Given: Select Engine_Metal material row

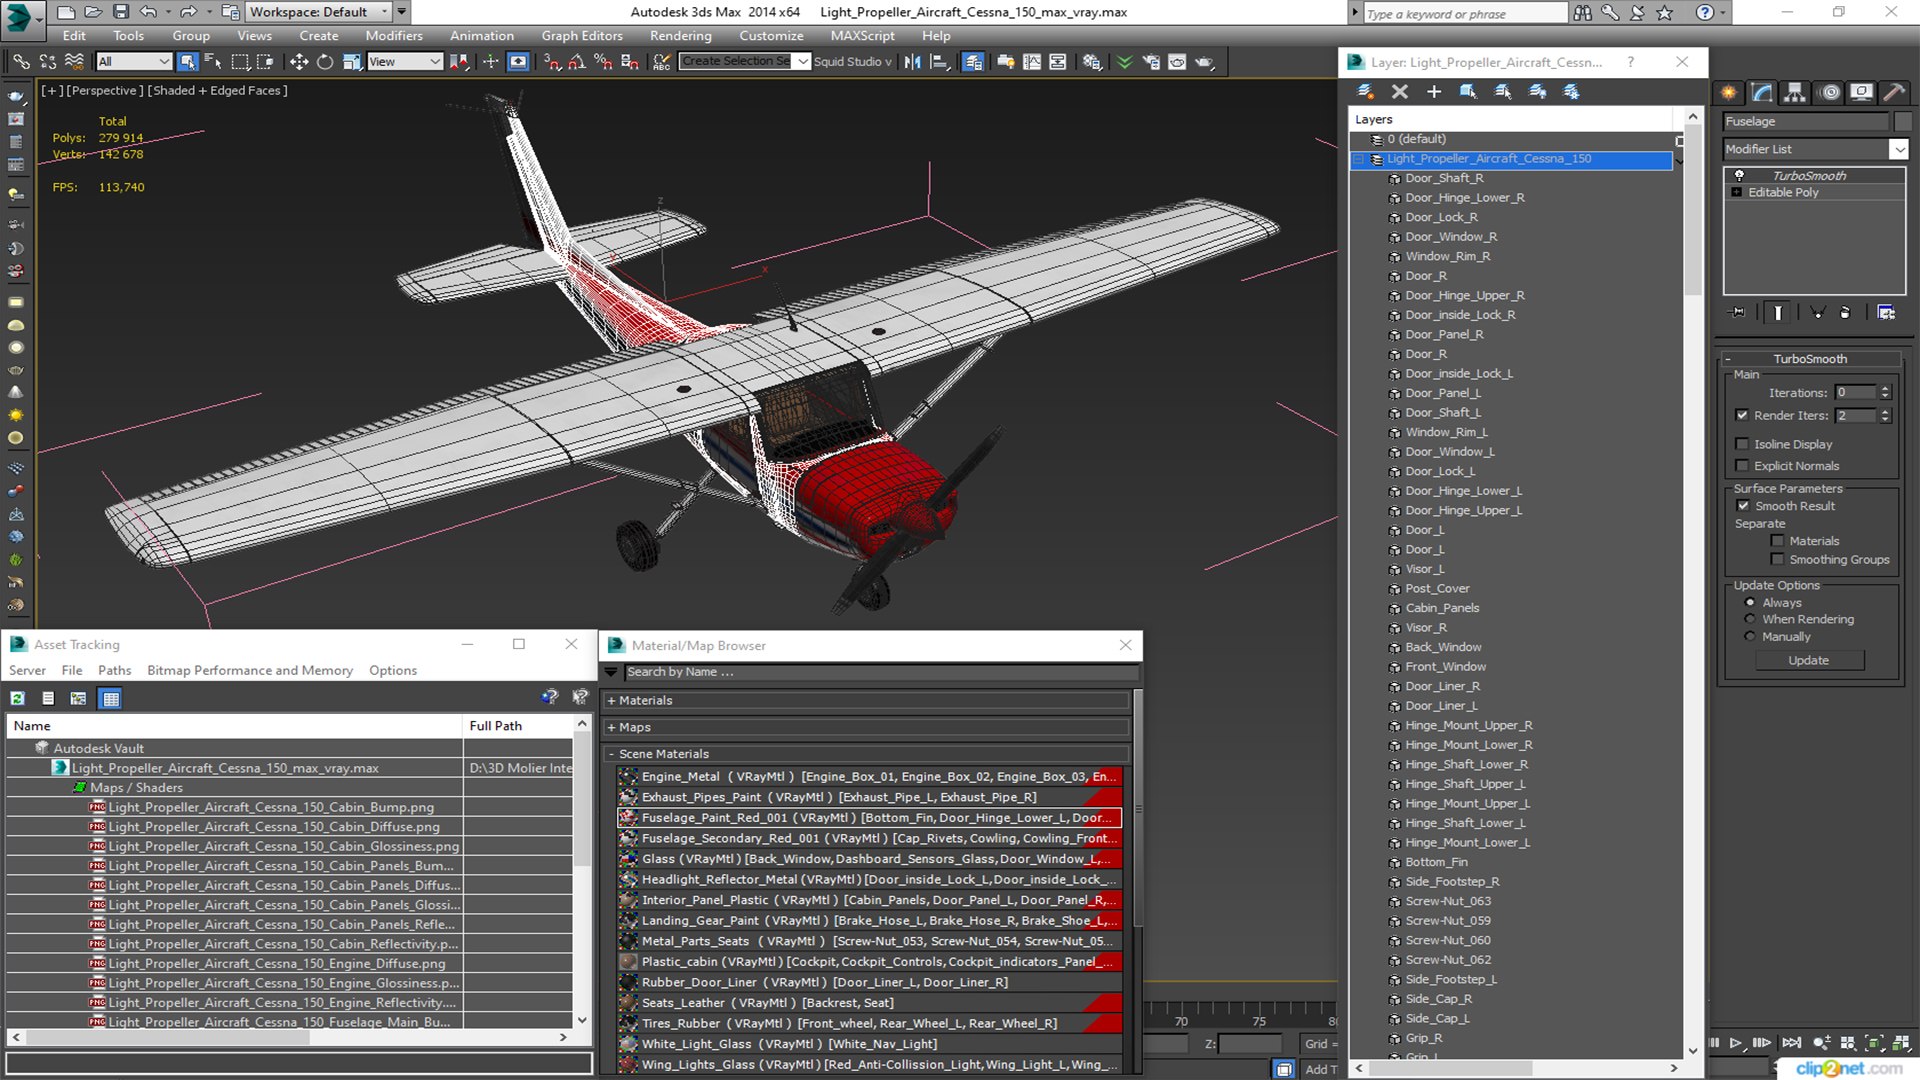Looking at the screenshot, I should point(869,777).
